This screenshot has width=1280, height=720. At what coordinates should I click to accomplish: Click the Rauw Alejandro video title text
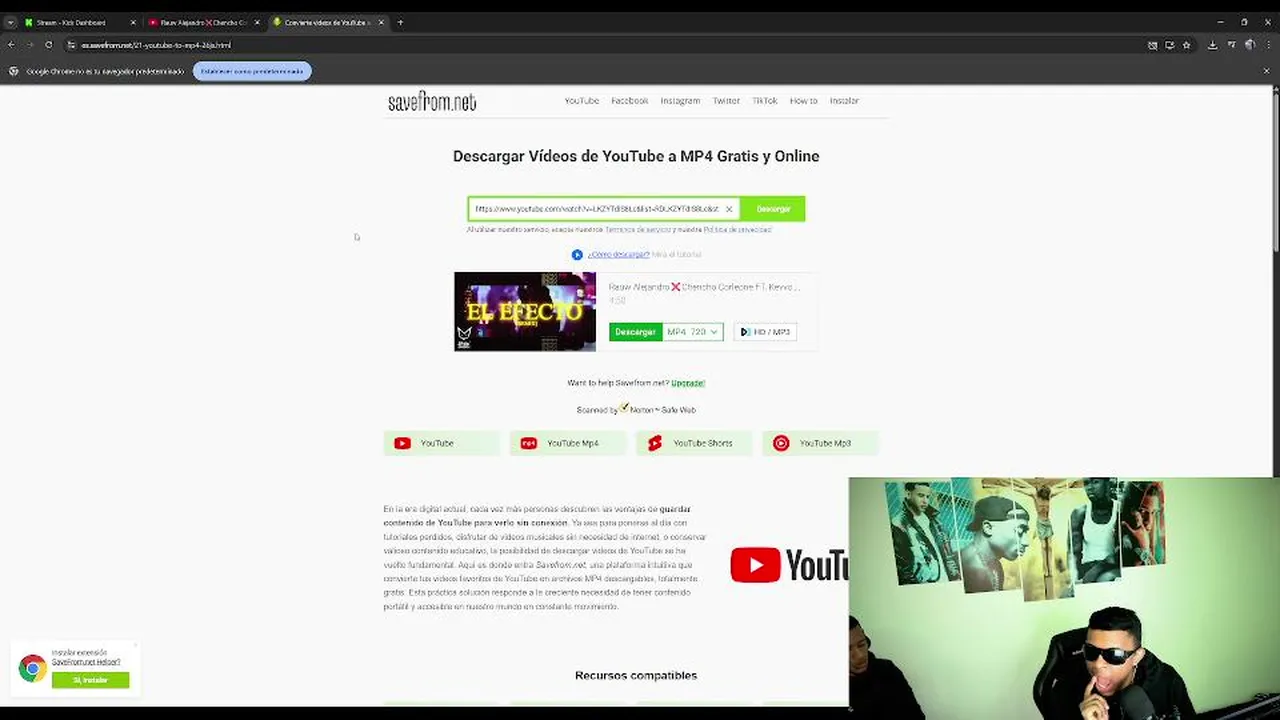point(704,287)
